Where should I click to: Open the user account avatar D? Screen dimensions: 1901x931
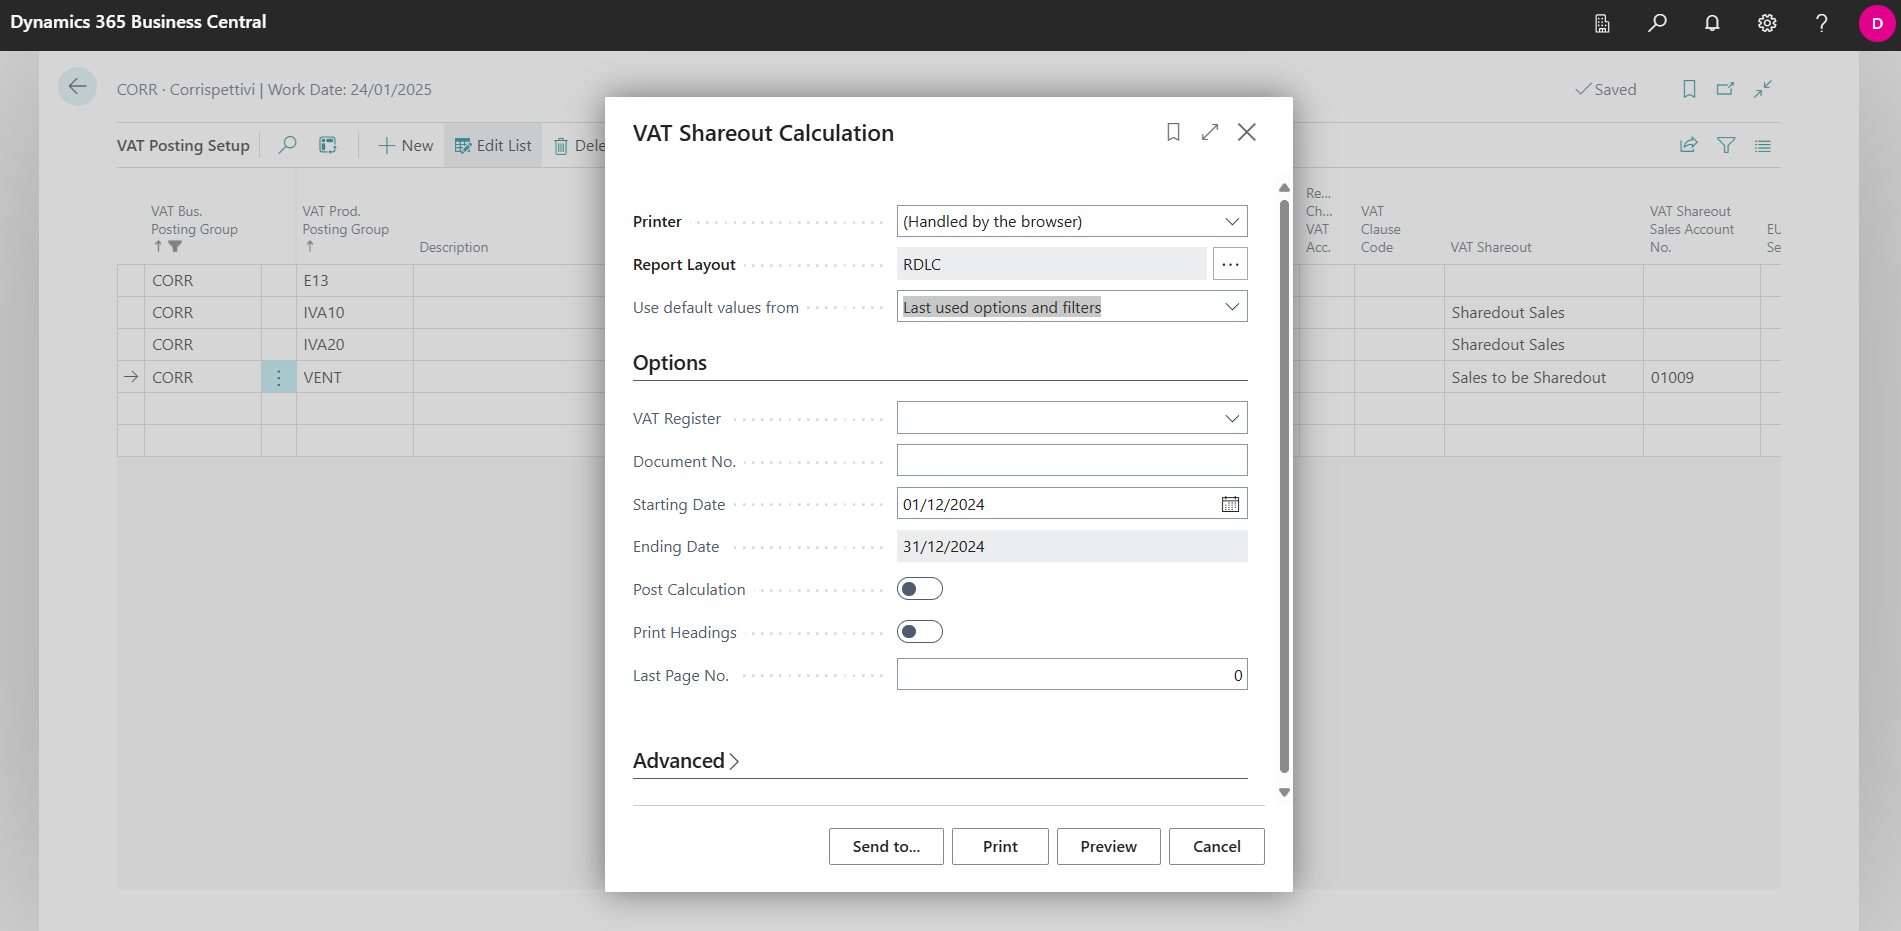coord(1877,23)
